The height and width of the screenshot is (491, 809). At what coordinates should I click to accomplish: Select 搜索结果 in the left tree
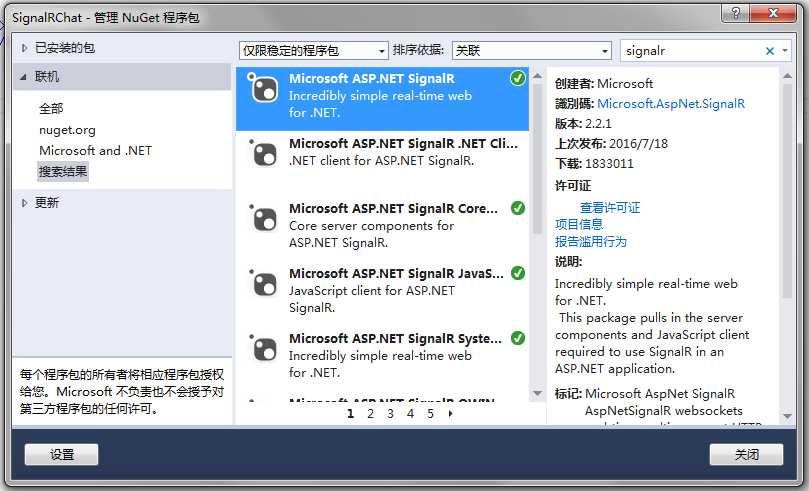(63, 171)
